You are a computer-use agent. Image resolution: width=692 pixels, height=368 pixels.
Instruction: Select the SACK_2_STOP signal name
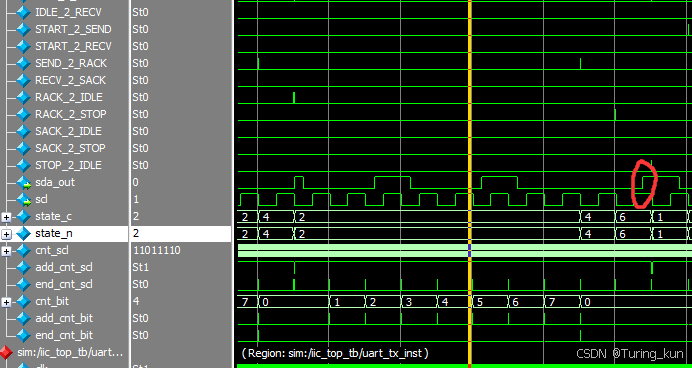(x=70, y=148)
